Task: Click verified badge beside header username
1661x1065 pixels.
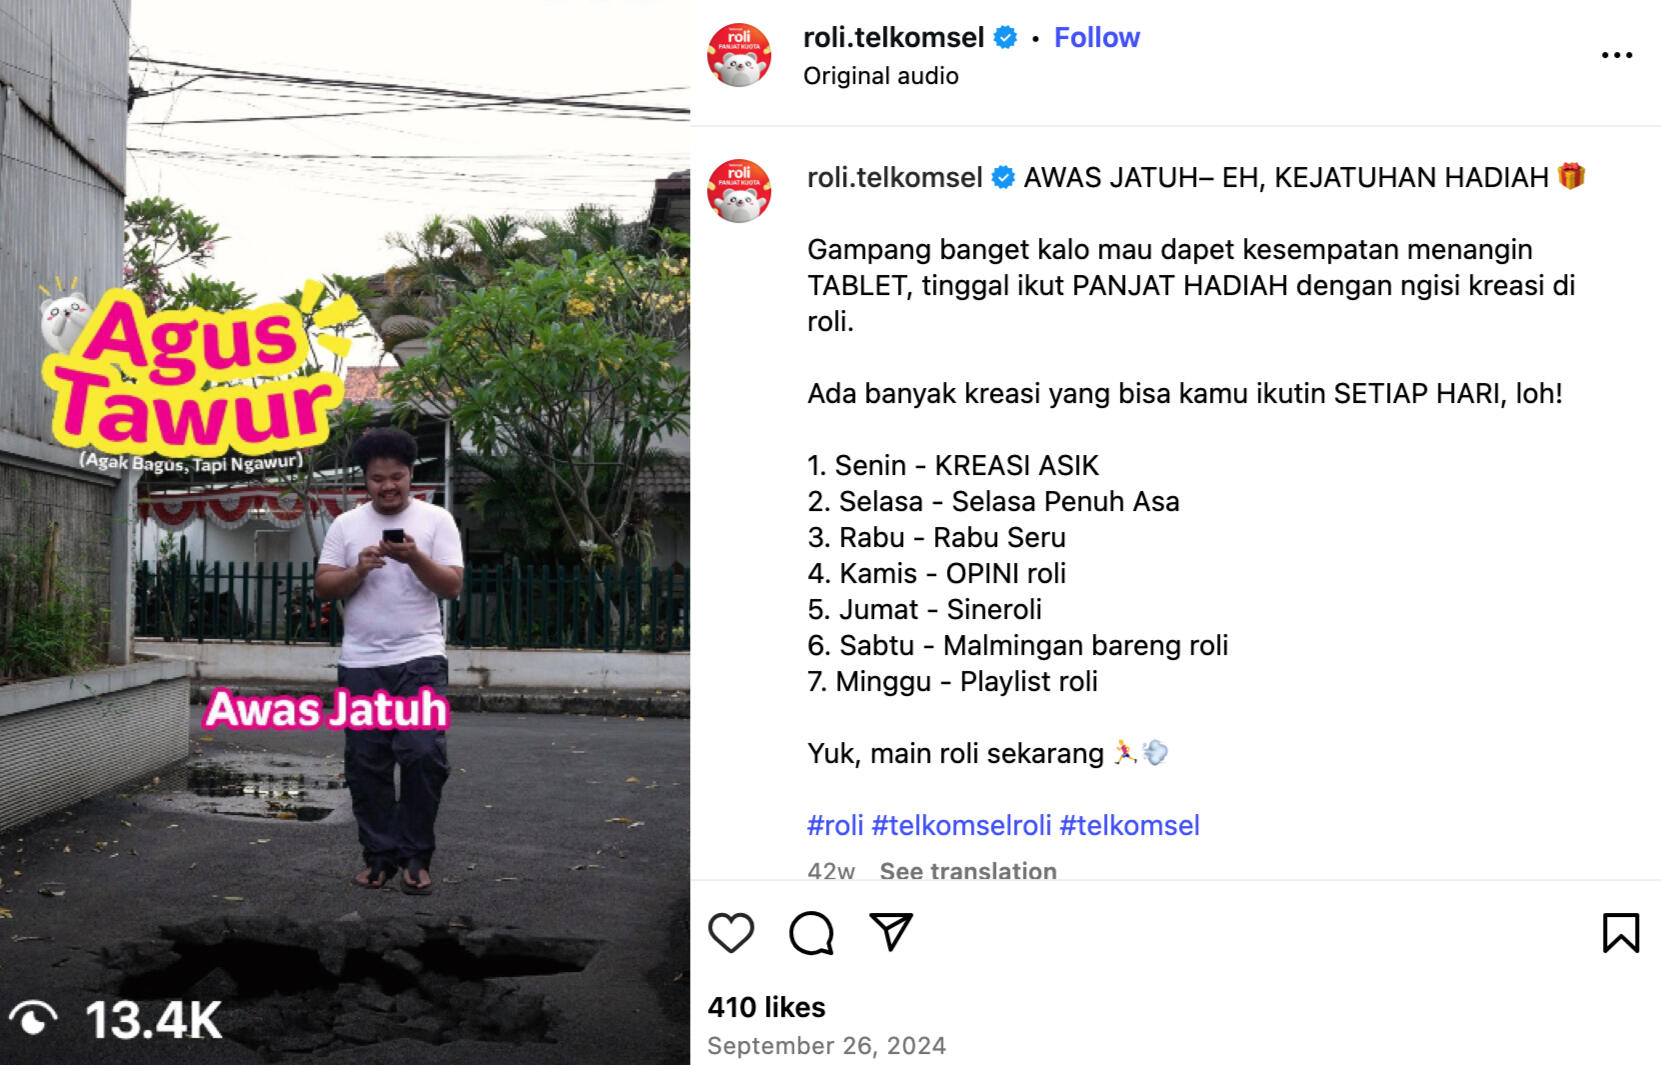Action: pos(1006,38)
